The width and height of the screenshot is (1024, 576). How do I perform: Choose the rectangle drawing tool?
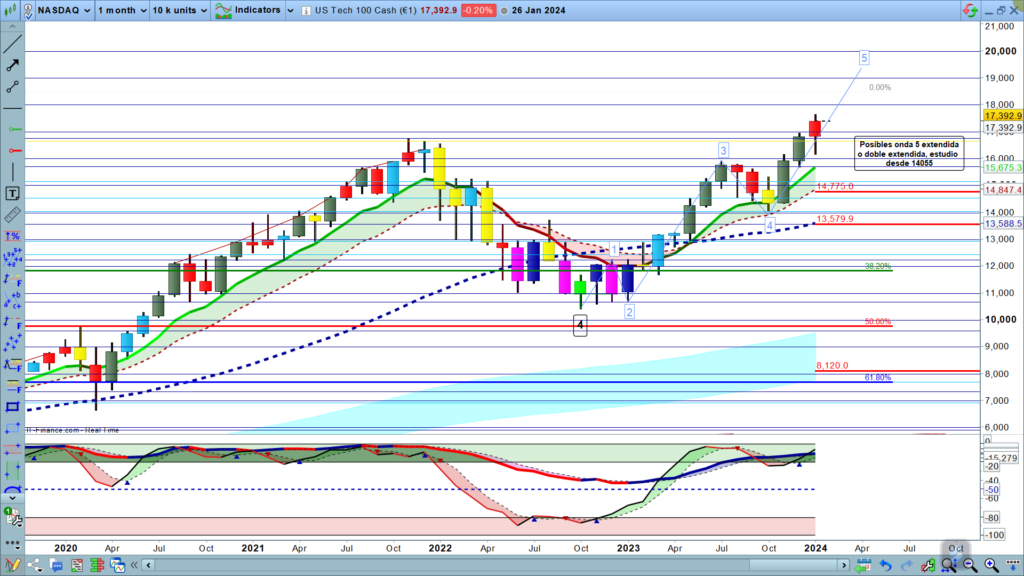tap(13, 407)
